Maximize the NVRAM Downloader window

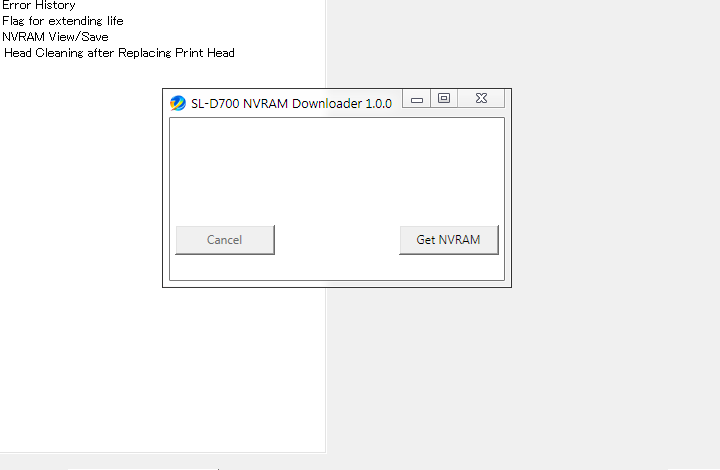click(x=444, y=99)
